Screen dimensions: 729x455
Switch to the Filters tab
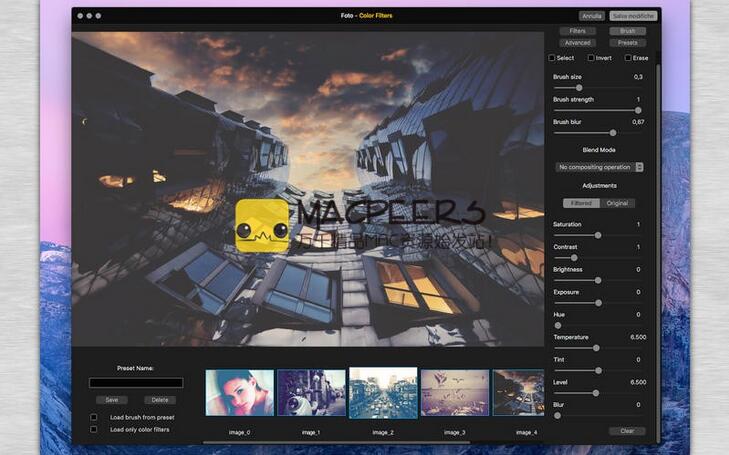[577, 32]
